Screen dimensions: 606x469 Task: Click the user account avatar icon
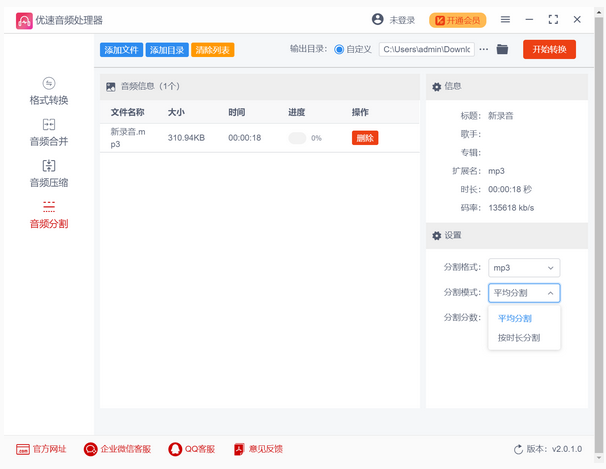(x=378, y=19)
